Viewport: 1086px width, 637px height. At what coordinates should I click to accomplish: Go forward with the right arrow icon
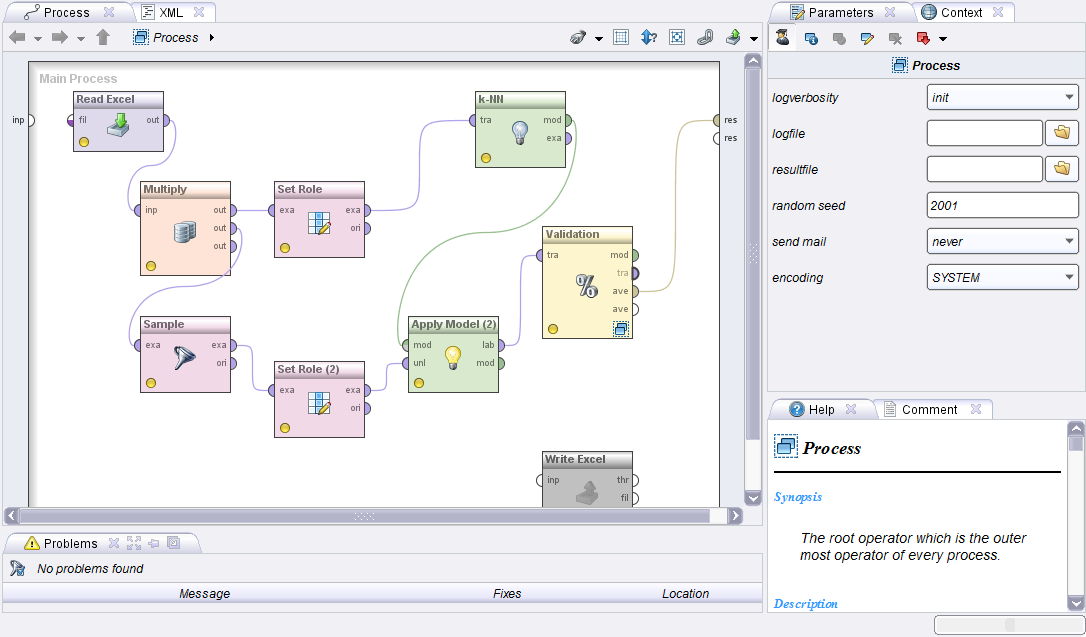click(x=60, y=37)
